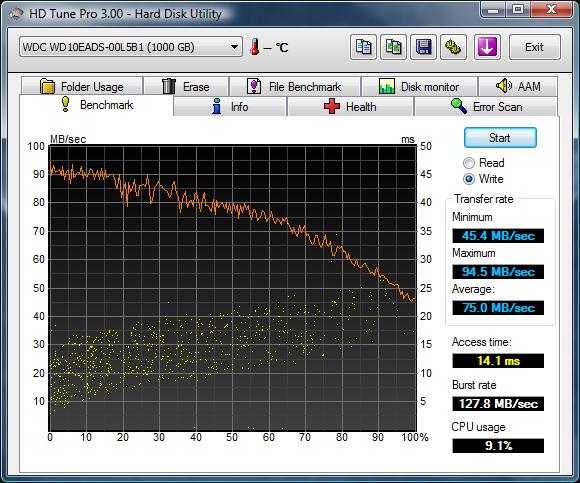Click the Start benchmark button
Viewport: 580px width, 483px height.
point(500,138)
